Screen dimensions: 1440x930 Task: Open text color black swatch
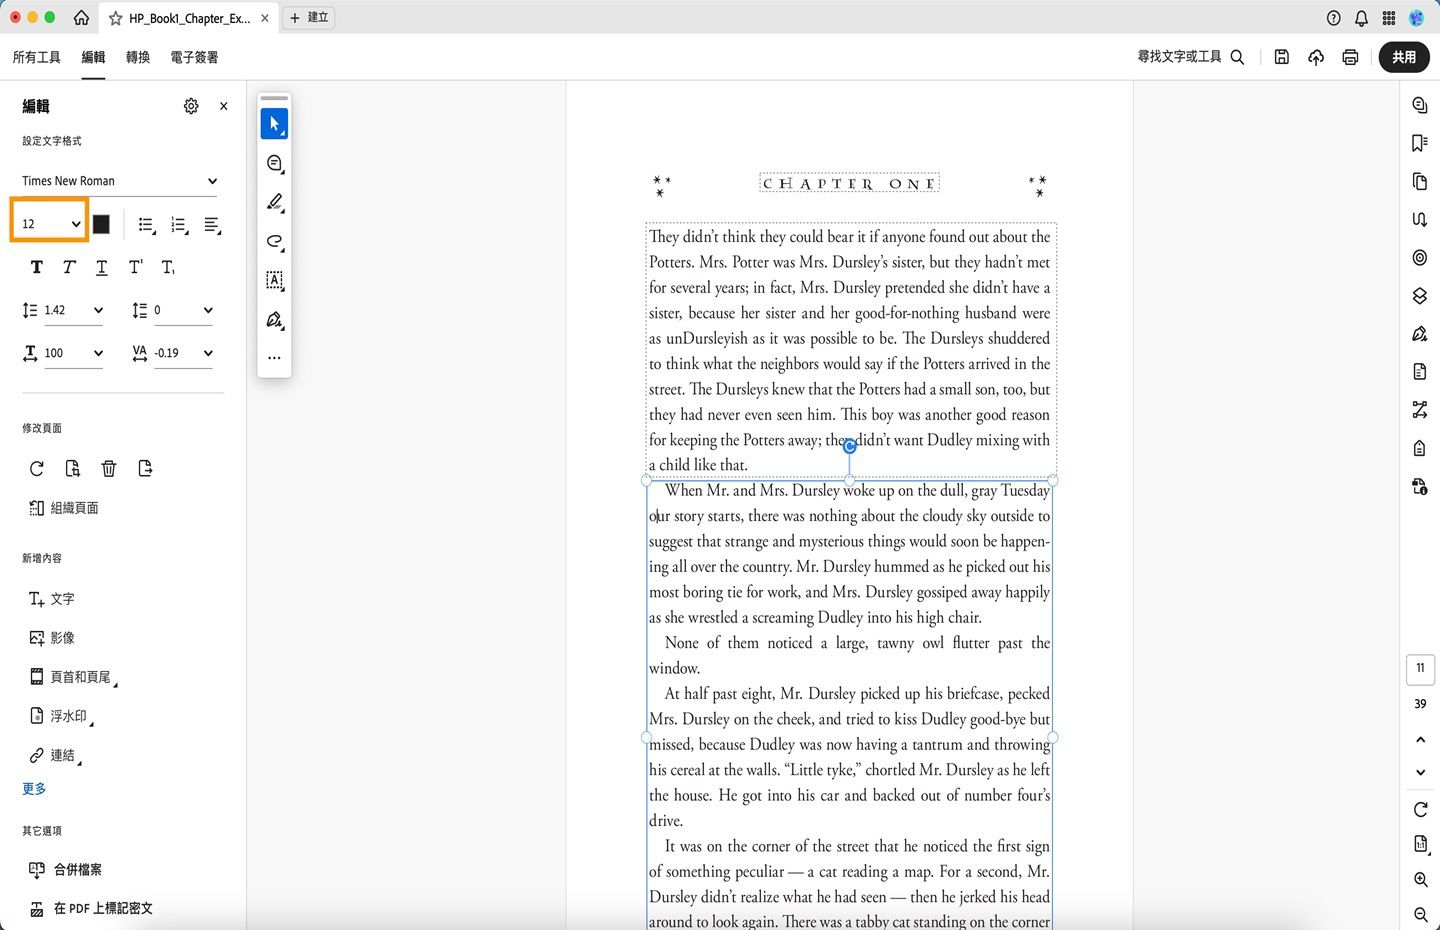pyautogui.click(x=101, y=224)
